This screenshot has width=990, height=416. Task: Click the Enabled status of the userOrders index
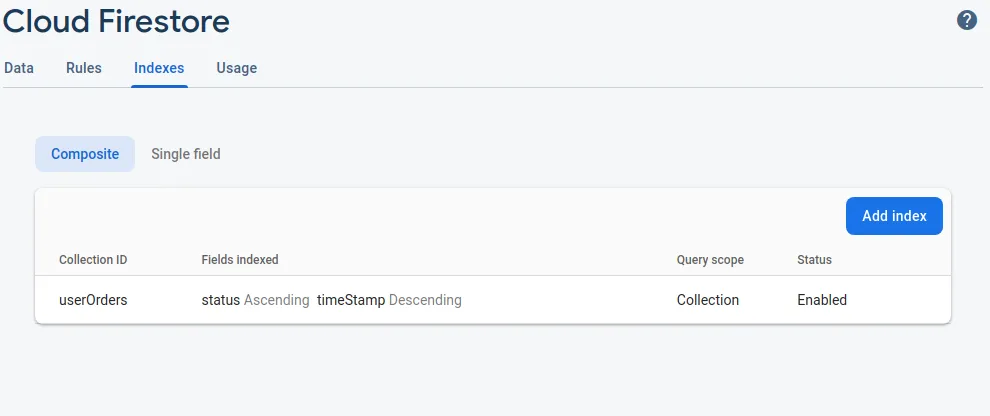(x=822, y=300)
